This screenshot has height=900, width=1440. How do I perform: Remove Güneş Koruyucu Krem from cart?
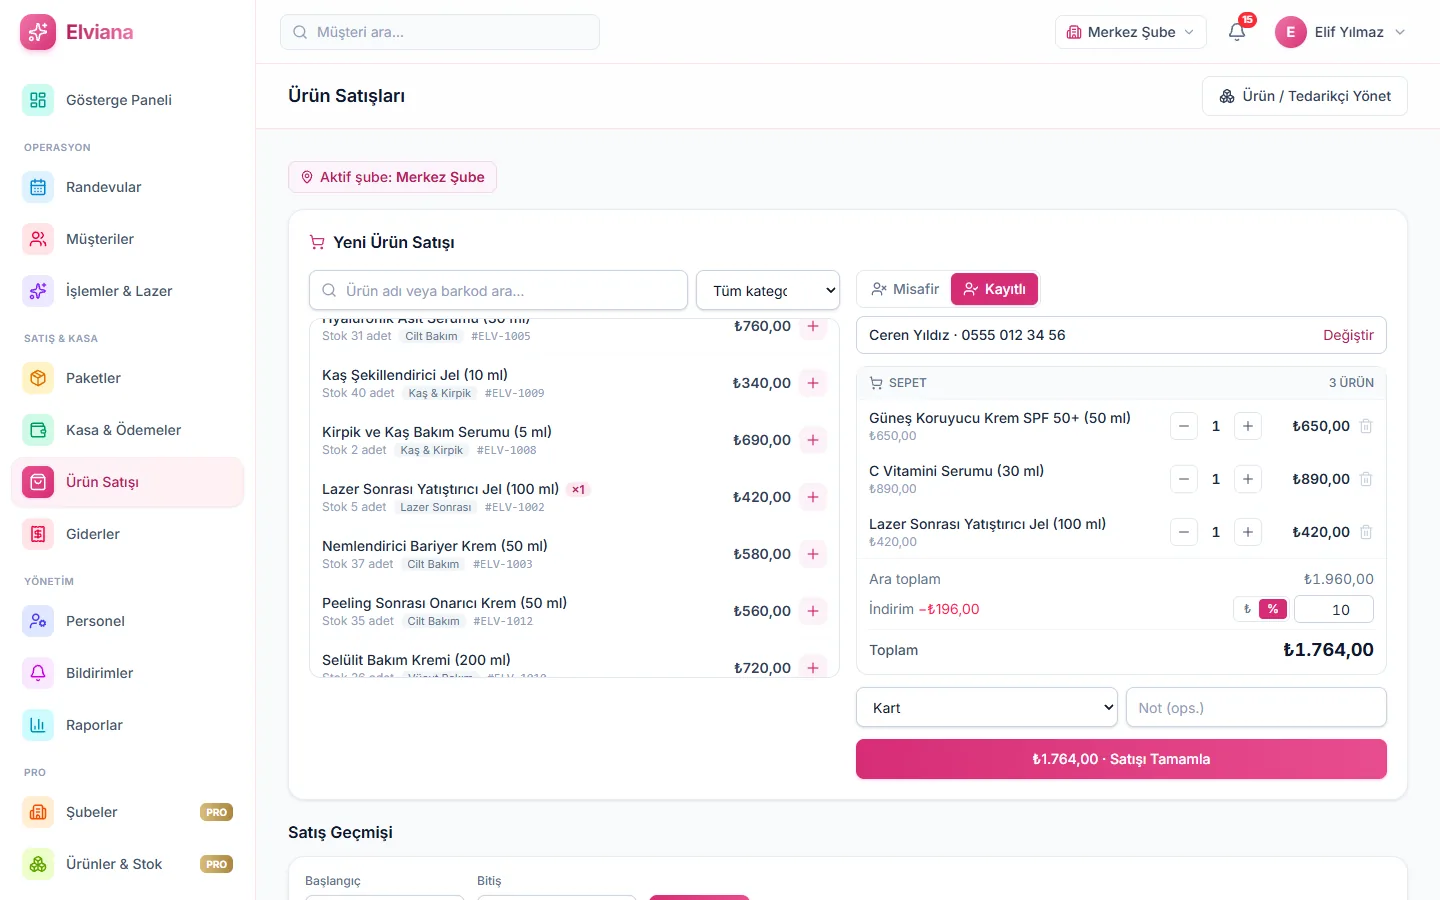(x=1366, y=426)
